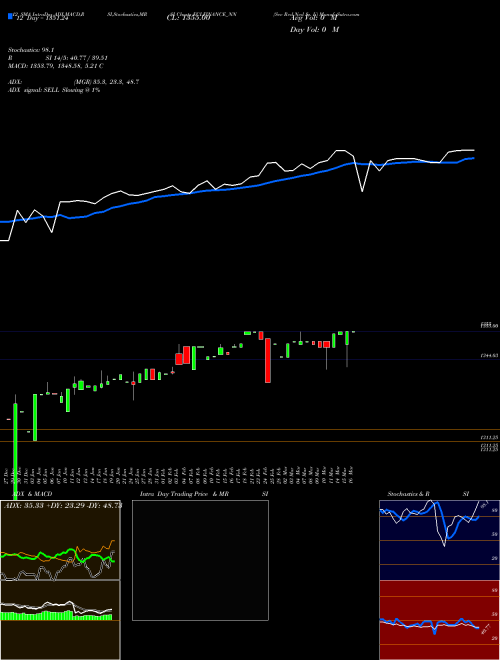500x660 pixels.
Task: Click the 'Stochastics & R' panel heading
Action: point(408,494)
